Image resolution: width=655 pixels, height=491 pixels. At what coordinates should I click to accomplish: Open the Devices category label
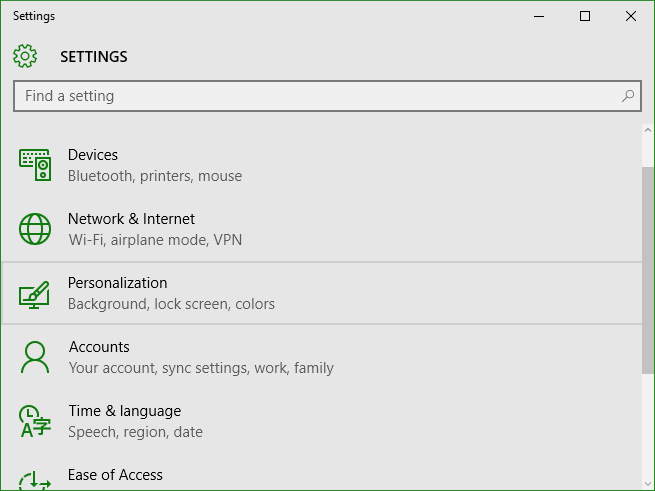[x=93, y=155]
